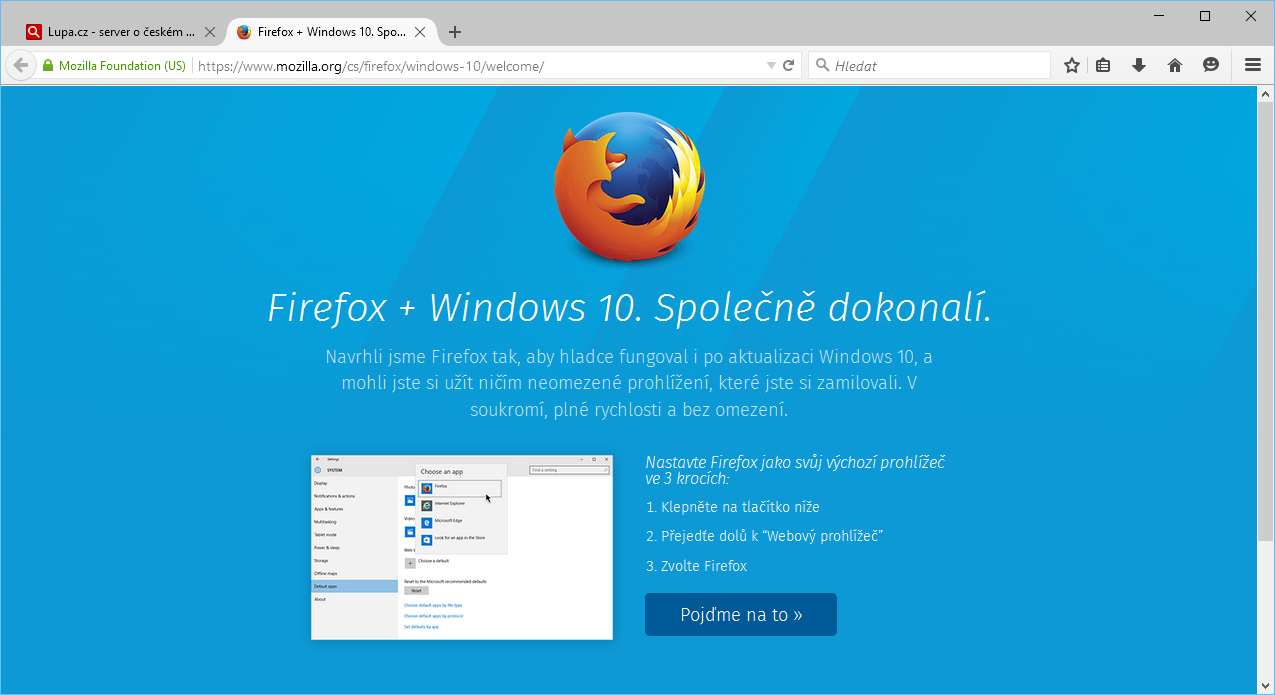Open the Firefox Hello smiley icon
Screen dimensions: 1275x695
(x=1211, y=65)
